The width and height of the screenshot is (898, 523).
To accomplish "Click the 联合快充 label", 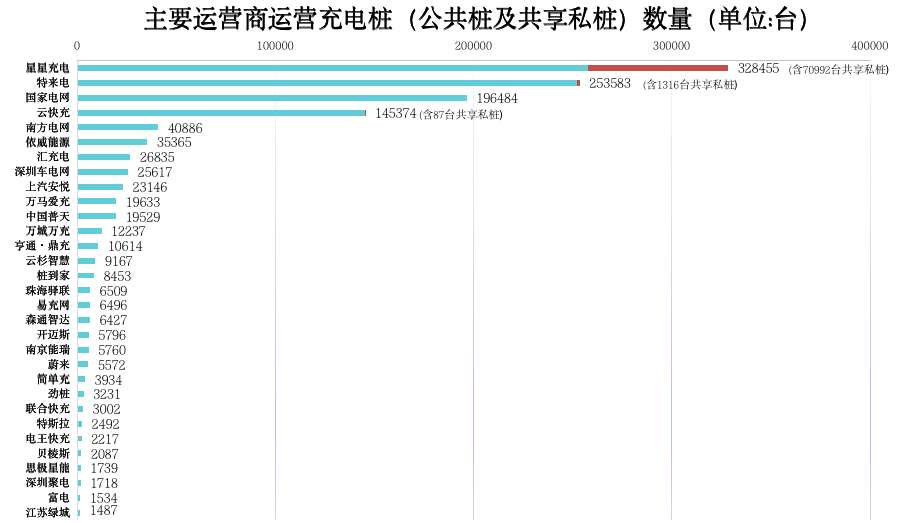I will pyautogui.click(x=48, y=408).
